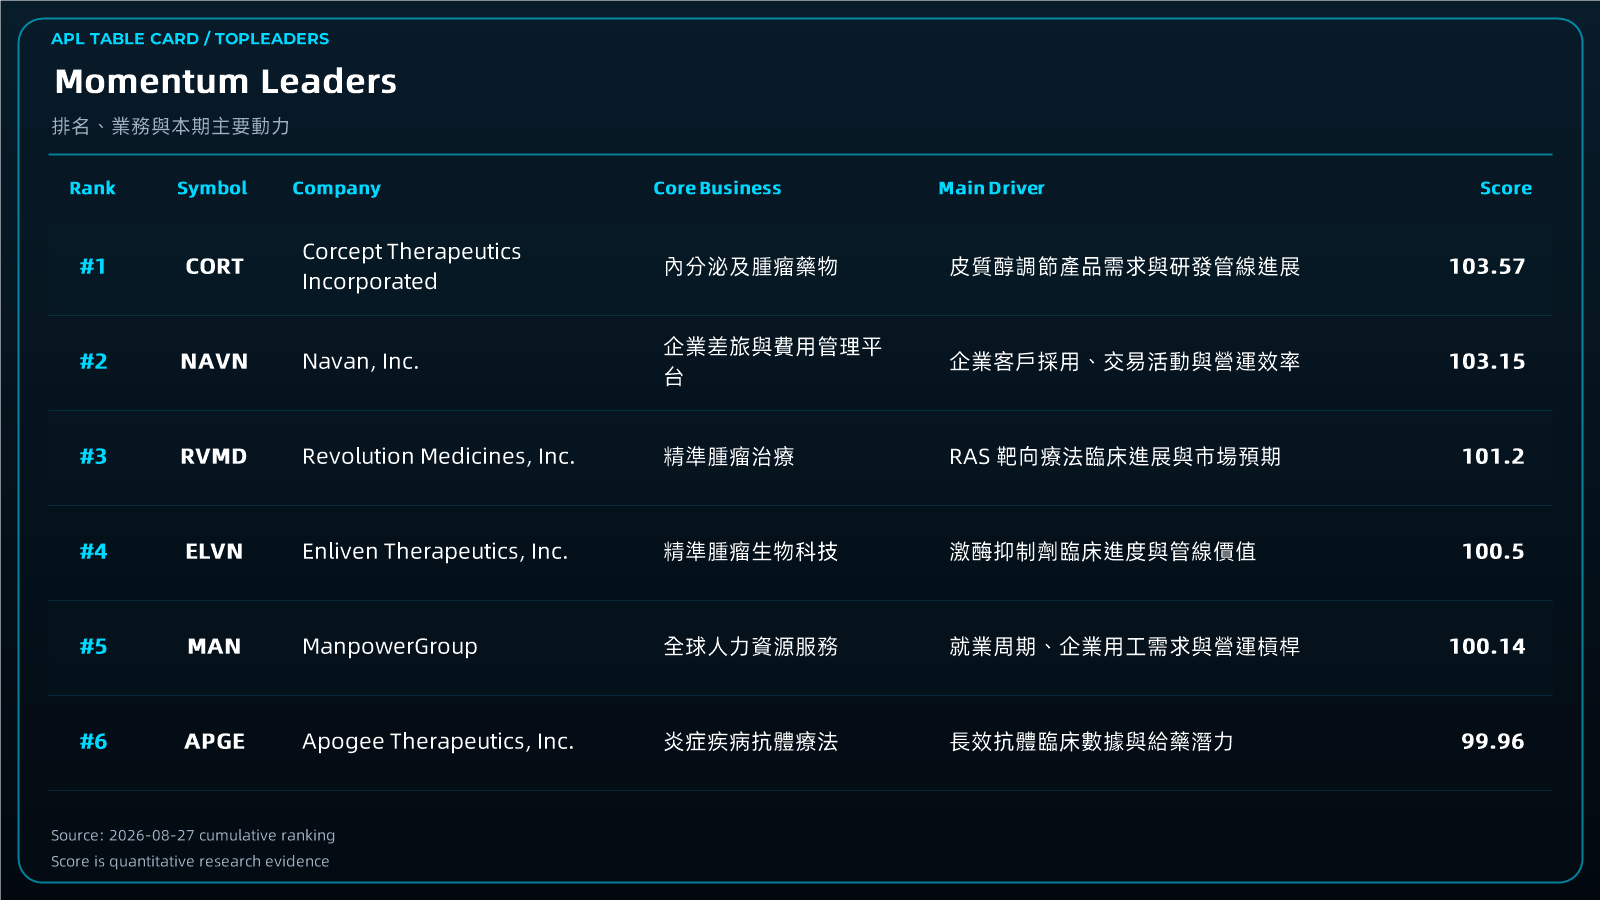The image size is (1600, 900).
Task: Click core business 精準腫瘤生物科技
Action: click(751, 551)
